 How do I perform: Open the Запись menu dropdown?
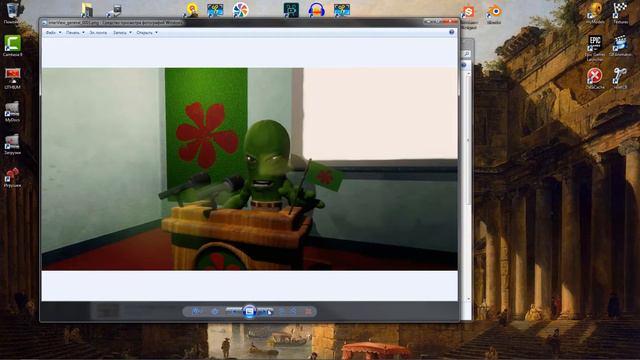coord(122,33)
